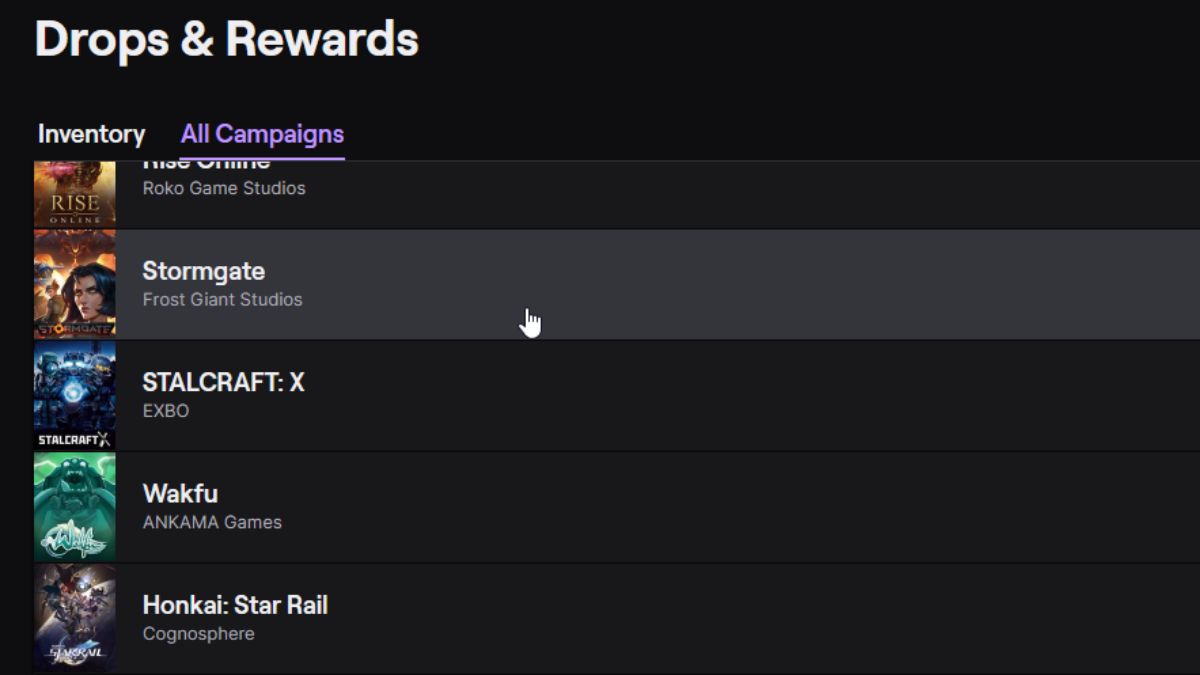Select the Wakfu campaign name

click(180, 494)
